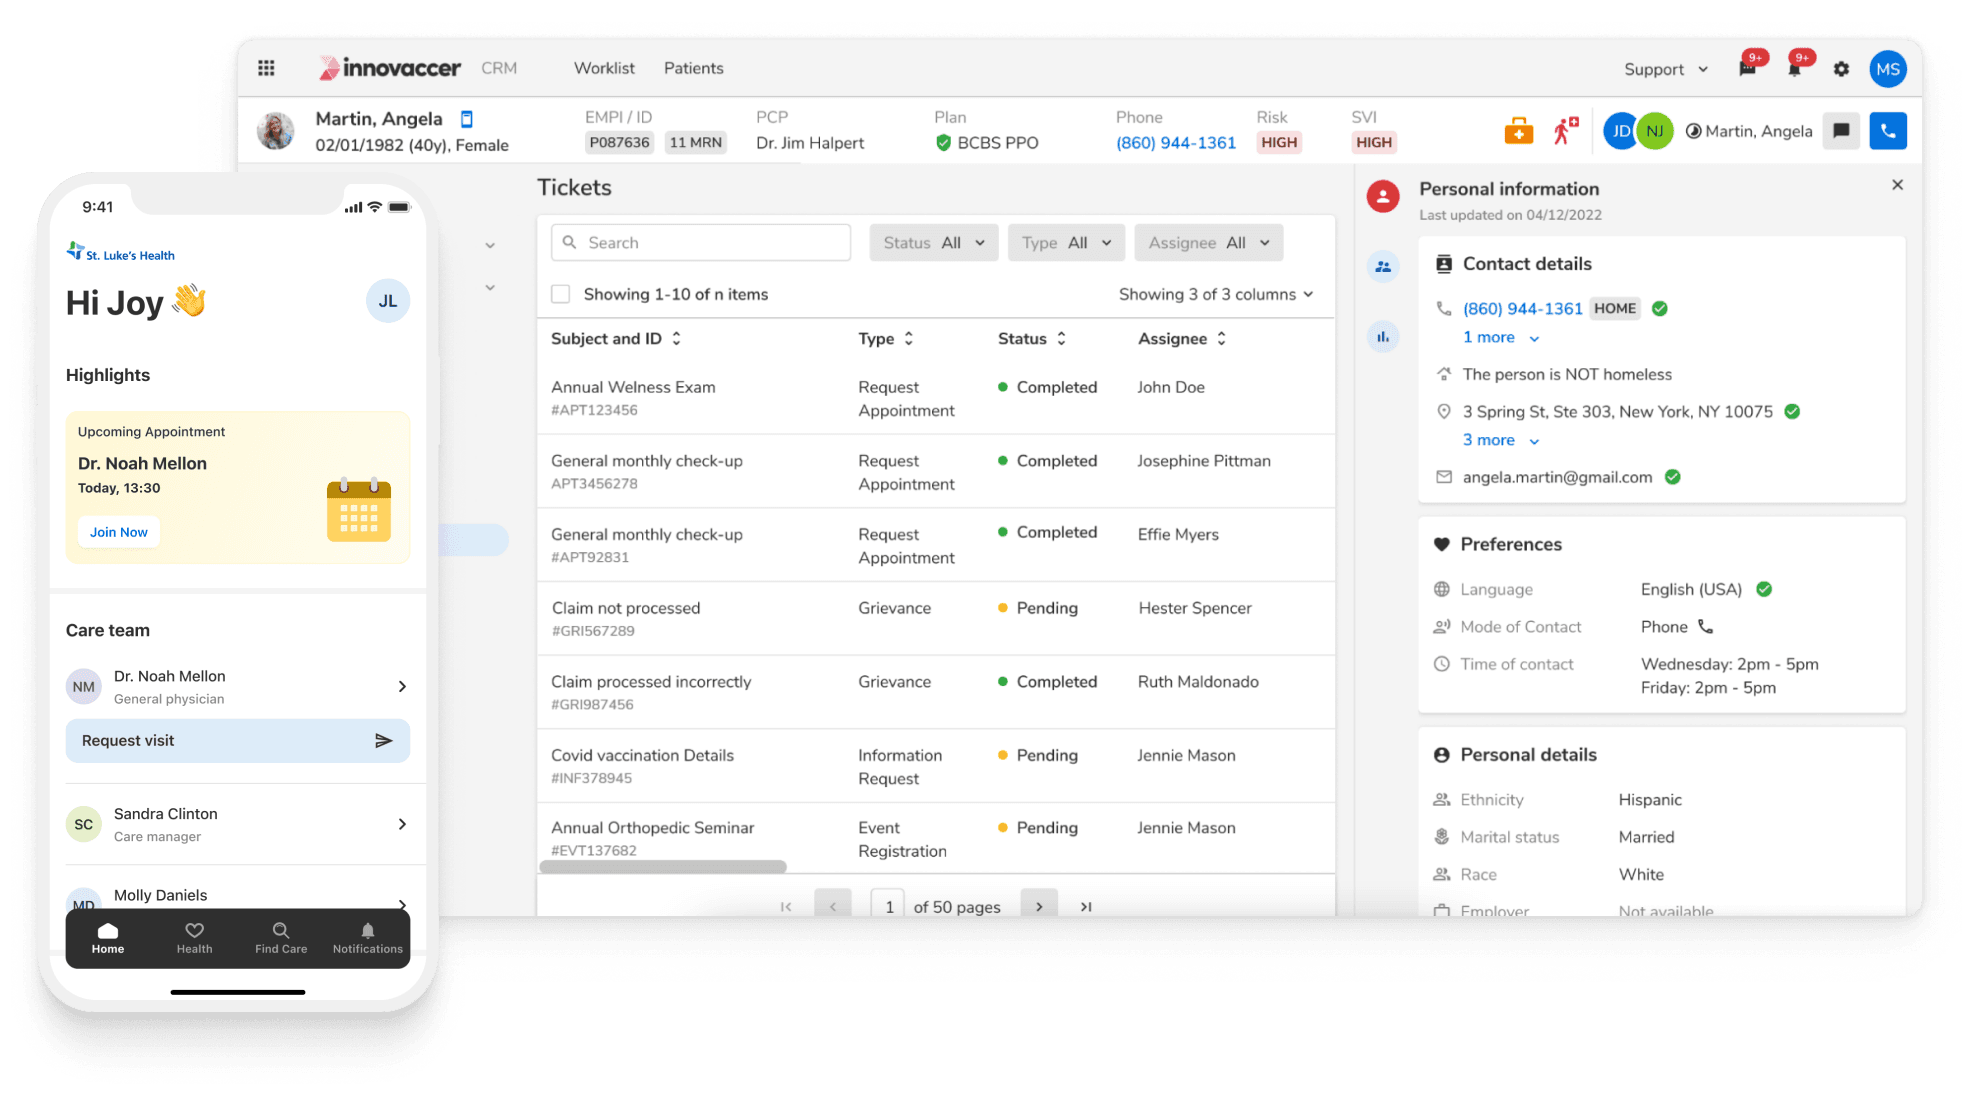Open the settings gear icon
Screen dimensions: 1986x1093
(x=1841, y=69)
